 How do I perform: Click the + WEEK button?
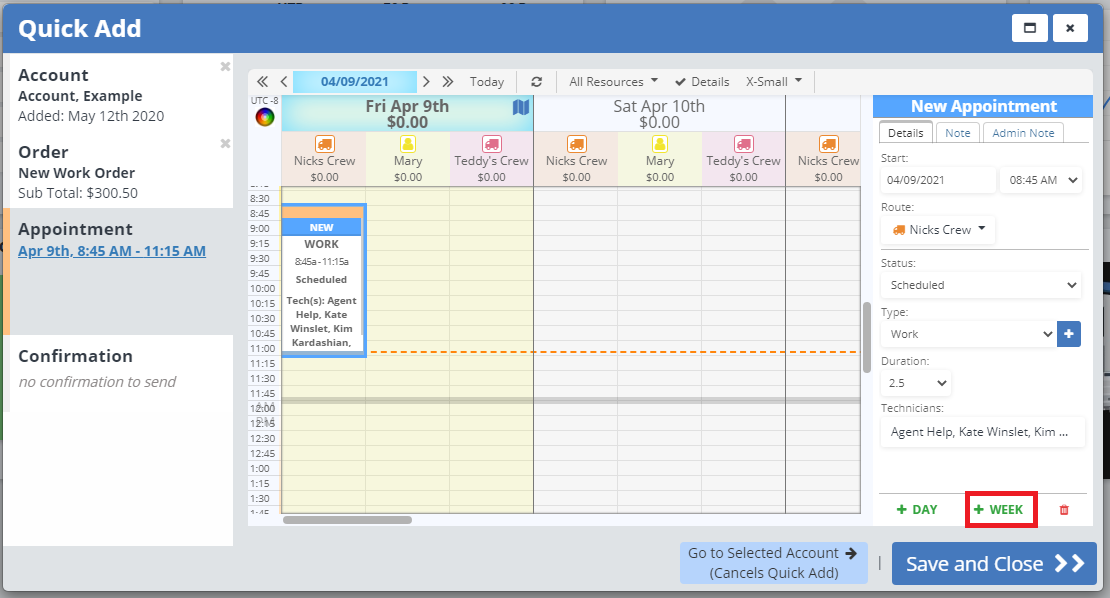pos(1000,510)
